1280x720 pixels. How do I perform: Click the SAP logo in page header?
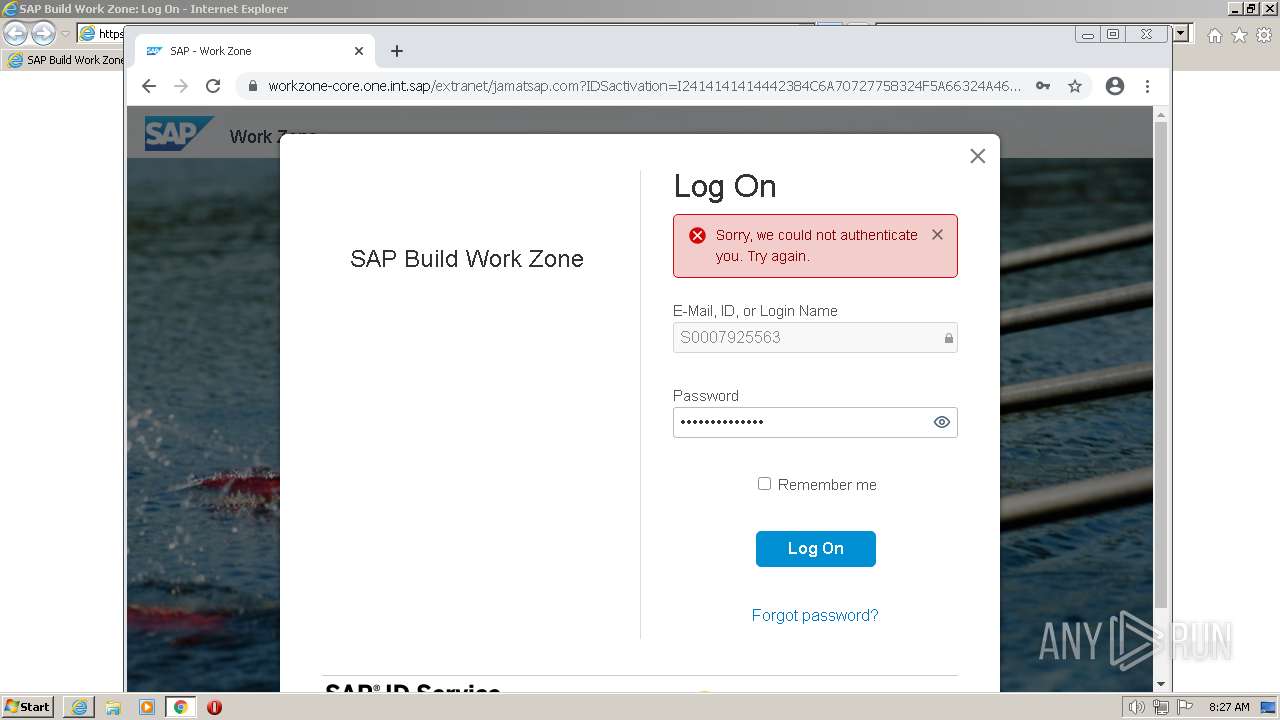point(178,134)
